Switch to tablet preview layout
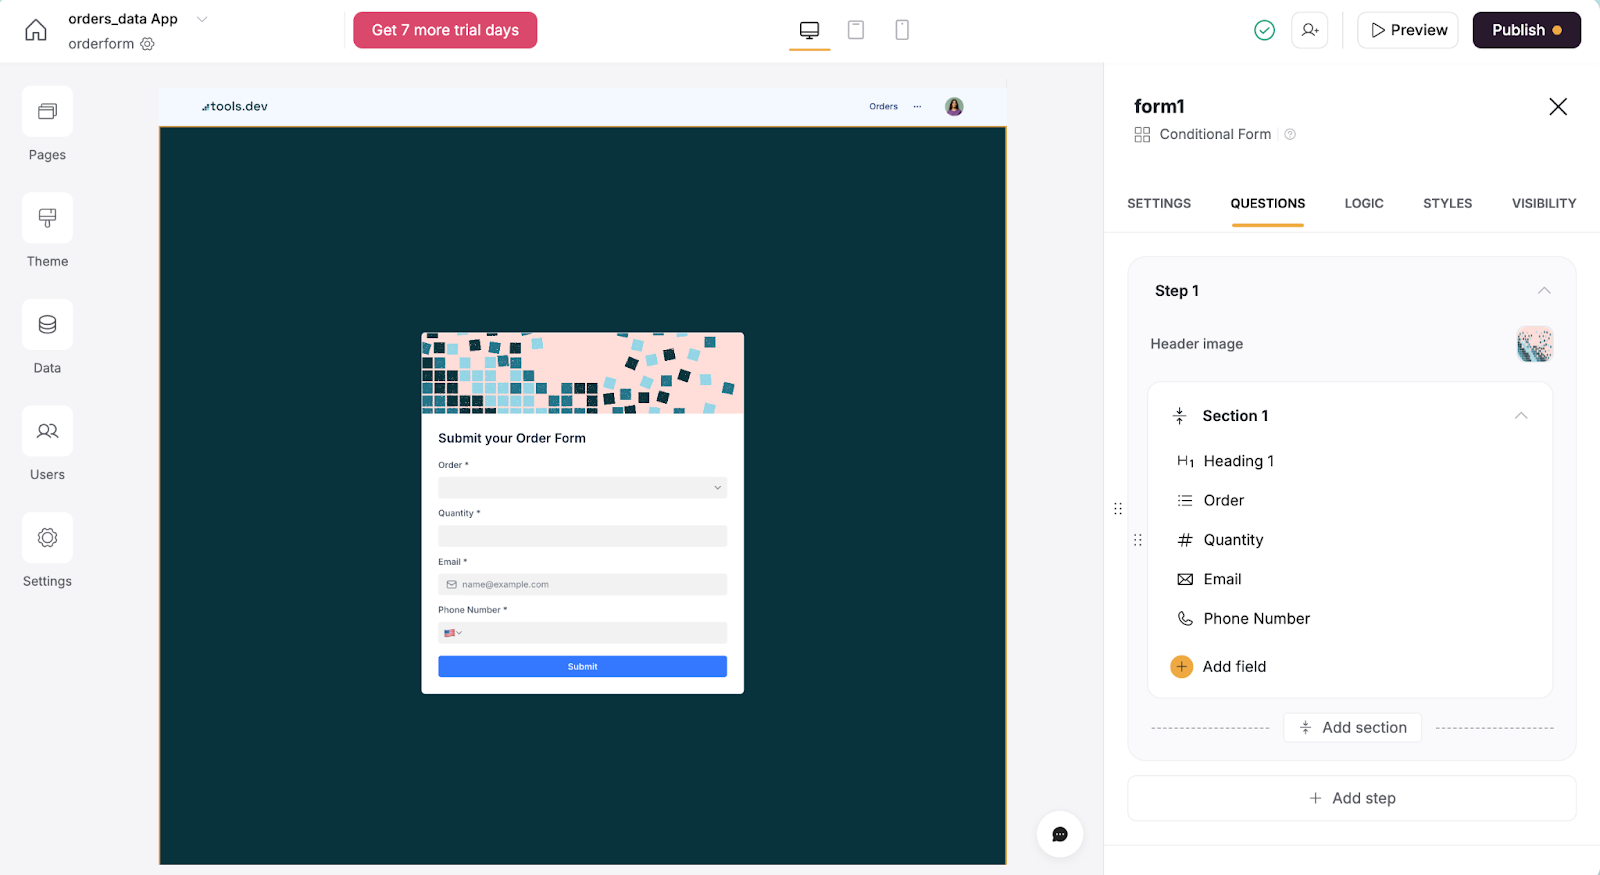 (856, 30)
